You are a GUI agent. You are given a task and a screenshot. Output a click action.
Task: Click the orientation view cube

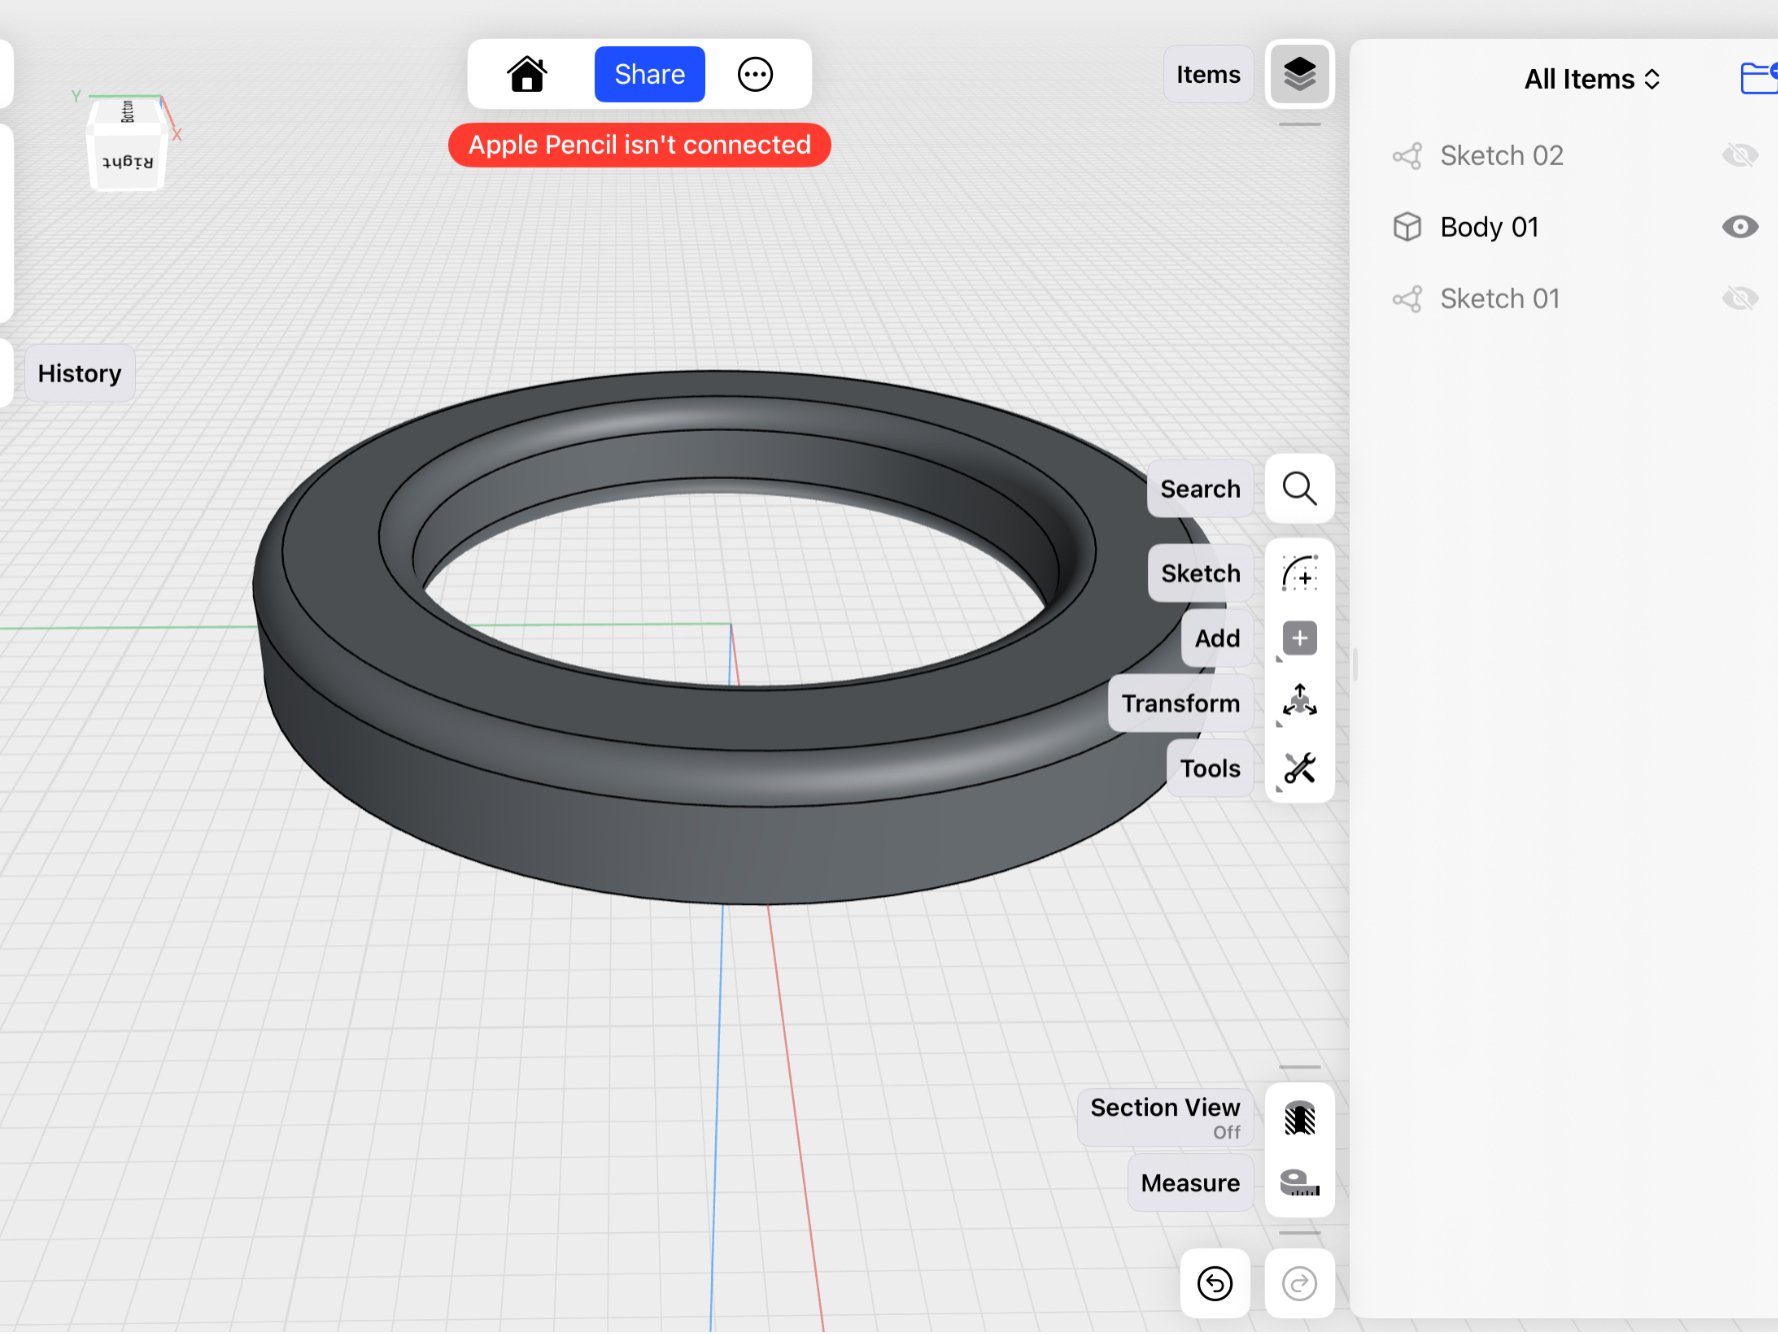(127, 143)
